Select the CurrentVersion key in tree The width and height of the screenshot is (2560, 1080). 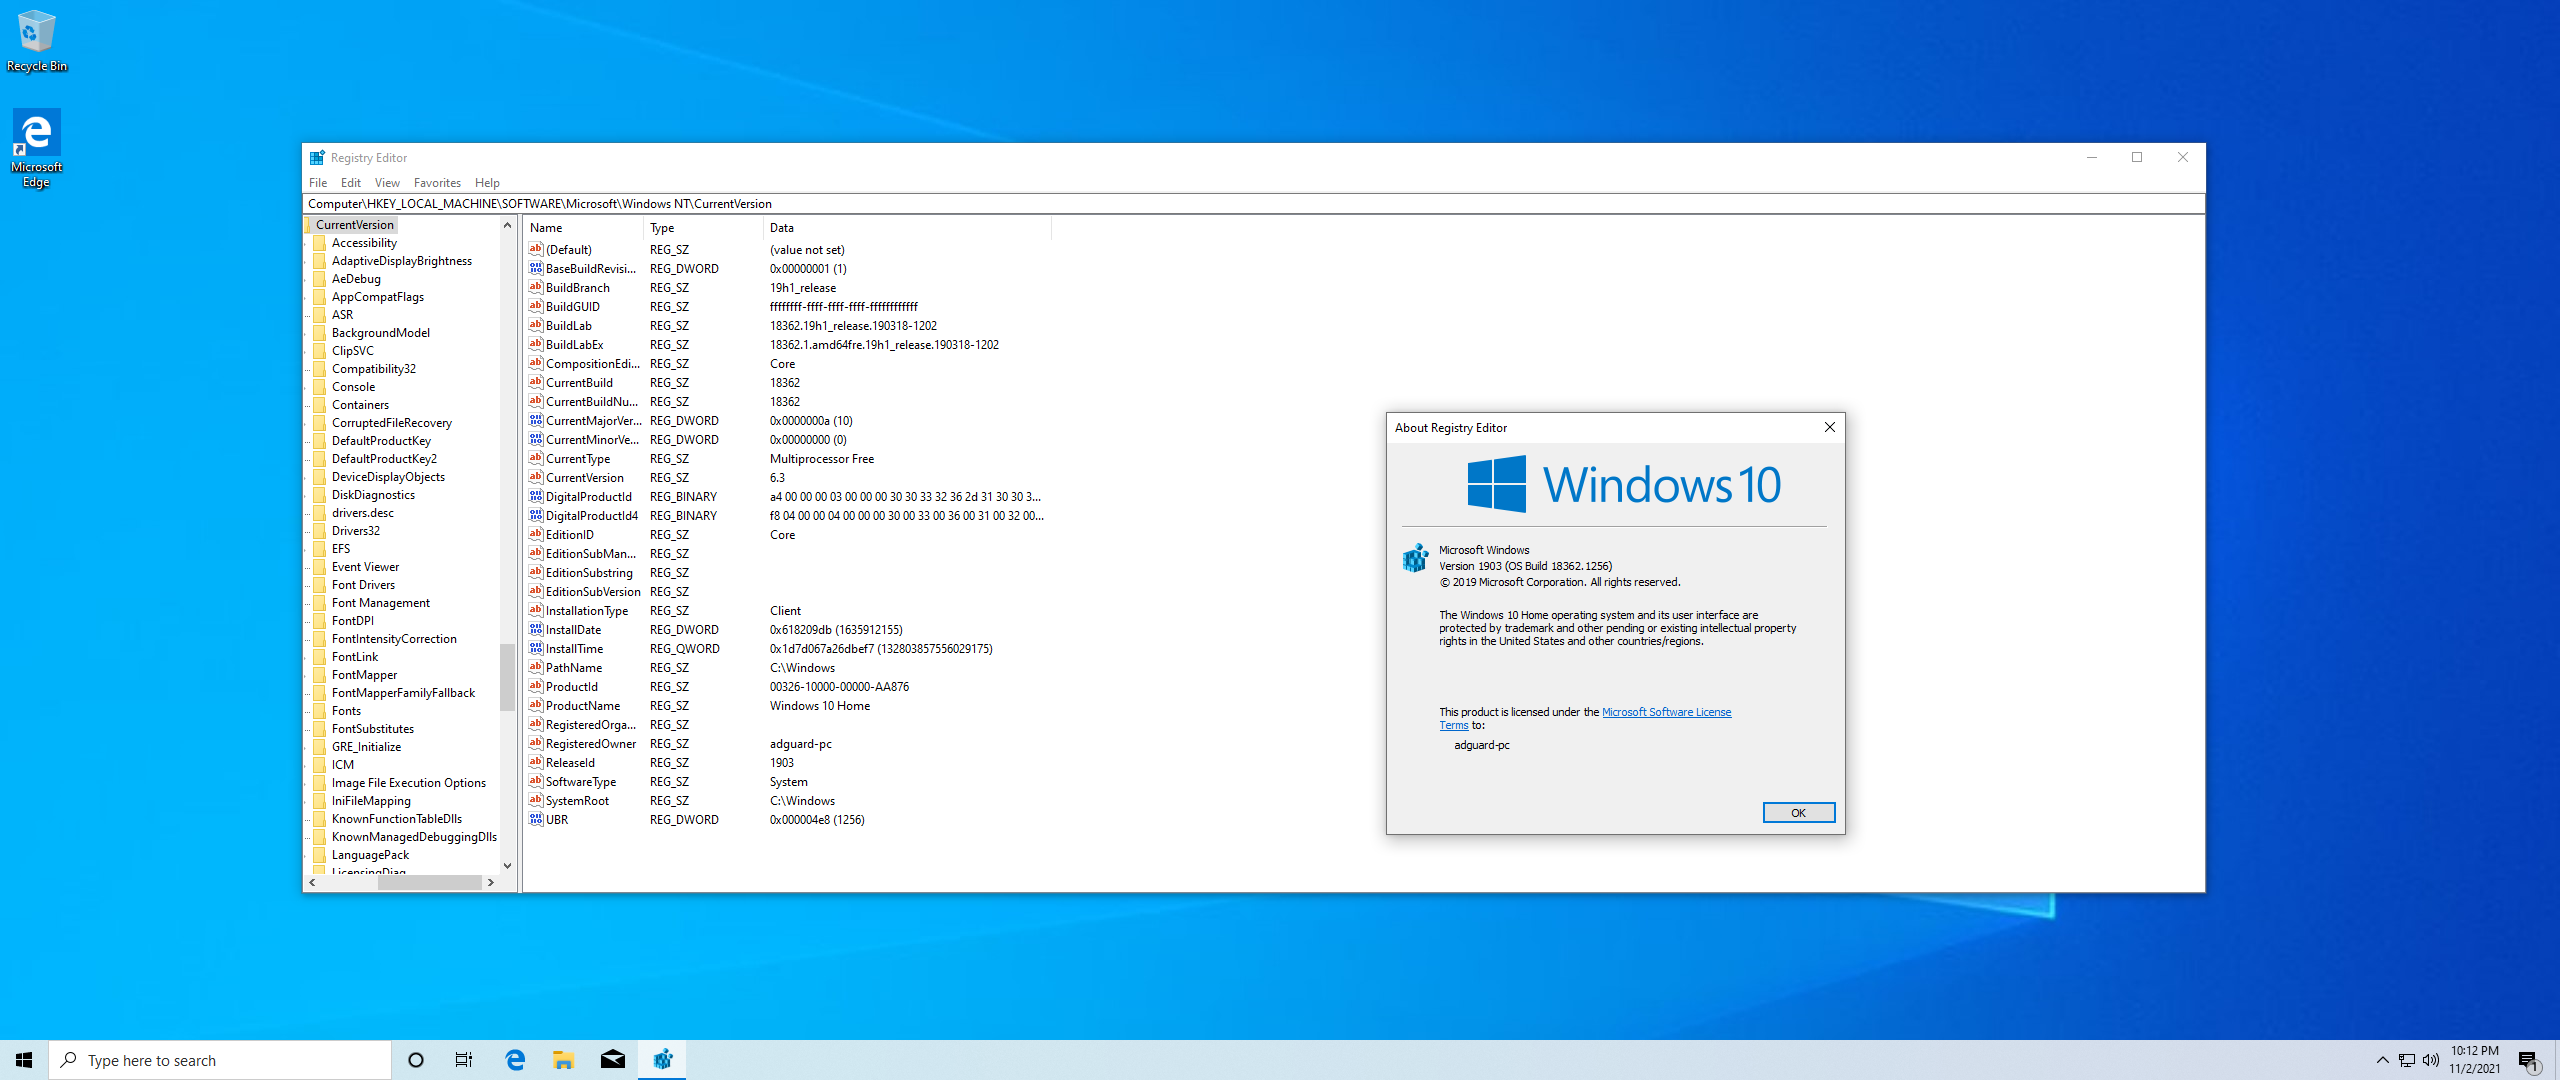(354, 225)
